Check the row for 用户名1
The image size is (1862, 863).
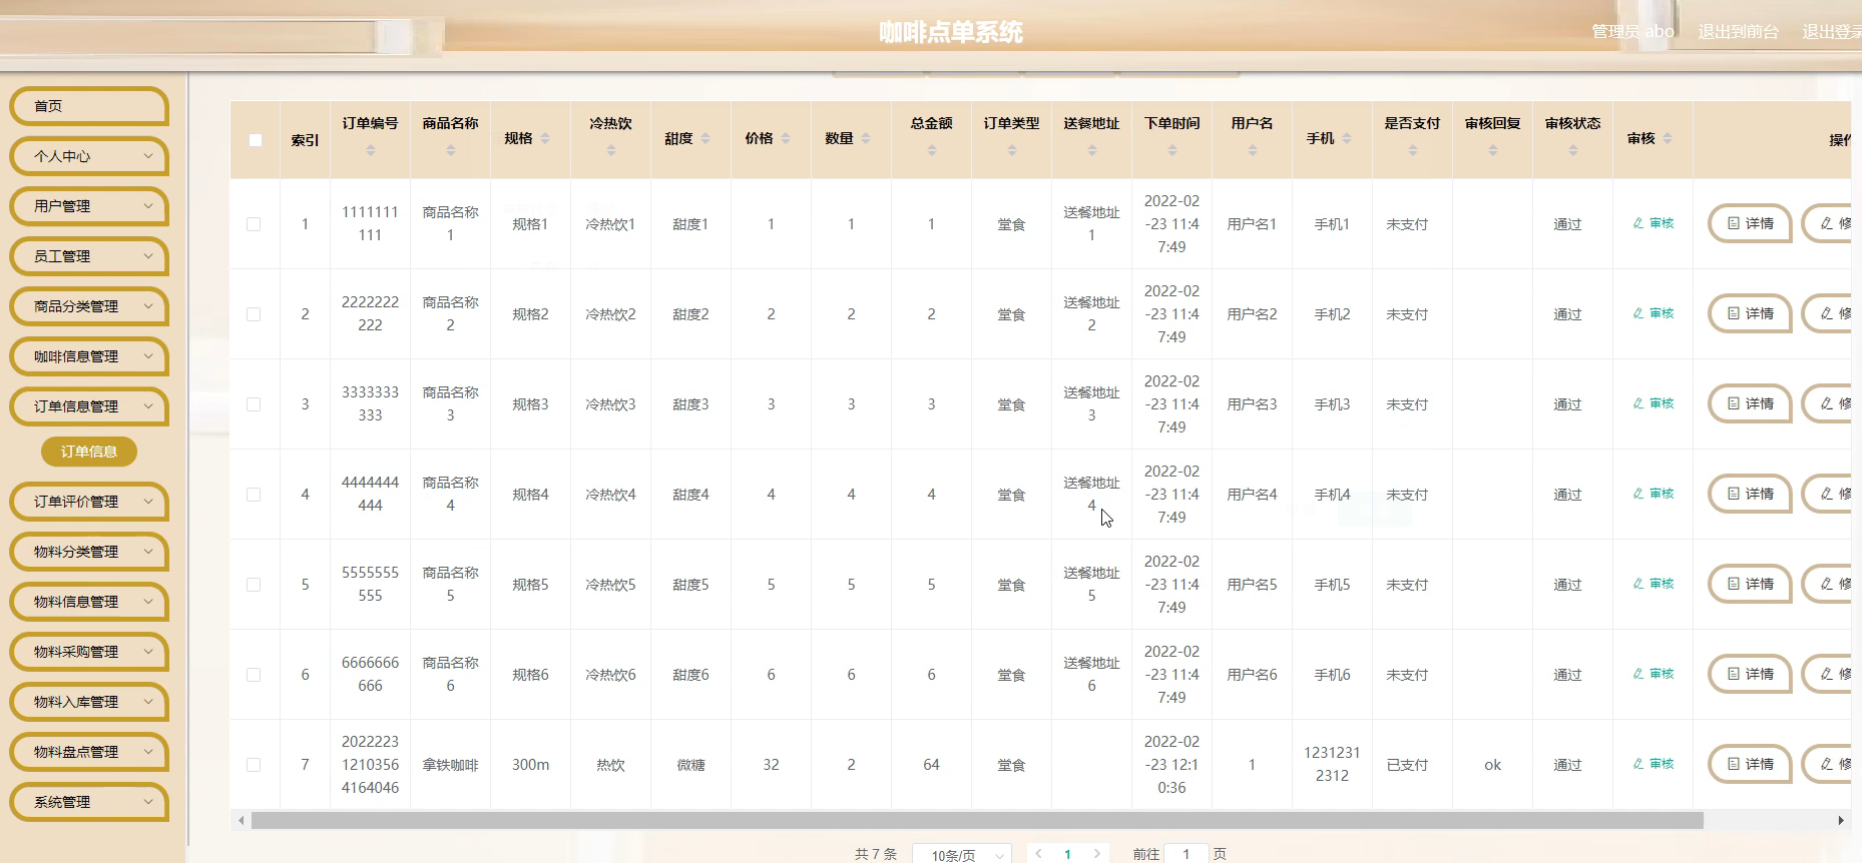pos(254,224)
